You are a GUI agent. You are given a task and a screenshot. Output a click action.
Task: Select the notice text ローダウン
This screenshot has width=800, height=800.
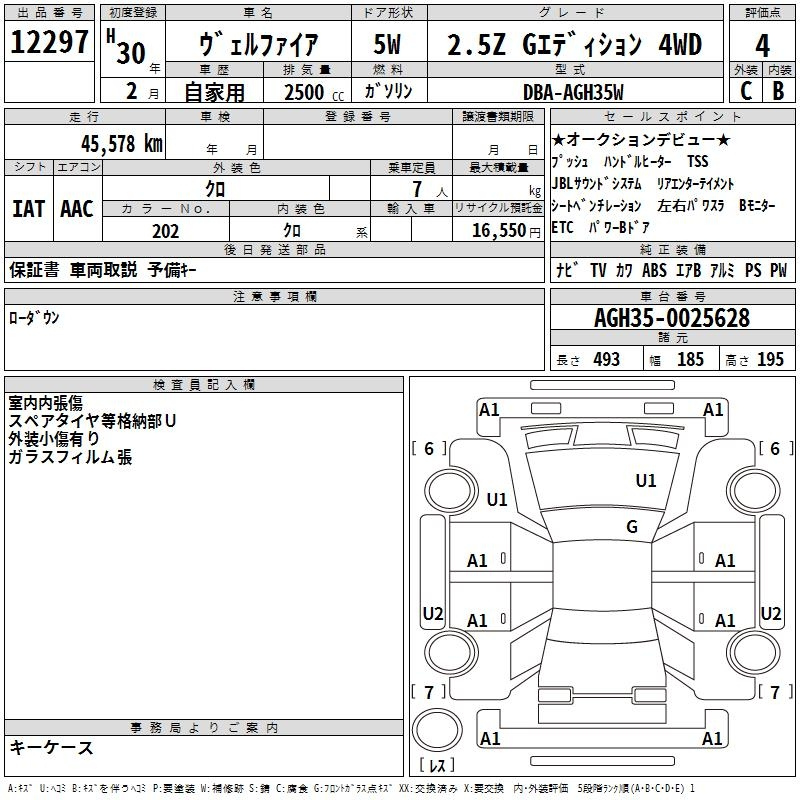click(x=34, y=317)
